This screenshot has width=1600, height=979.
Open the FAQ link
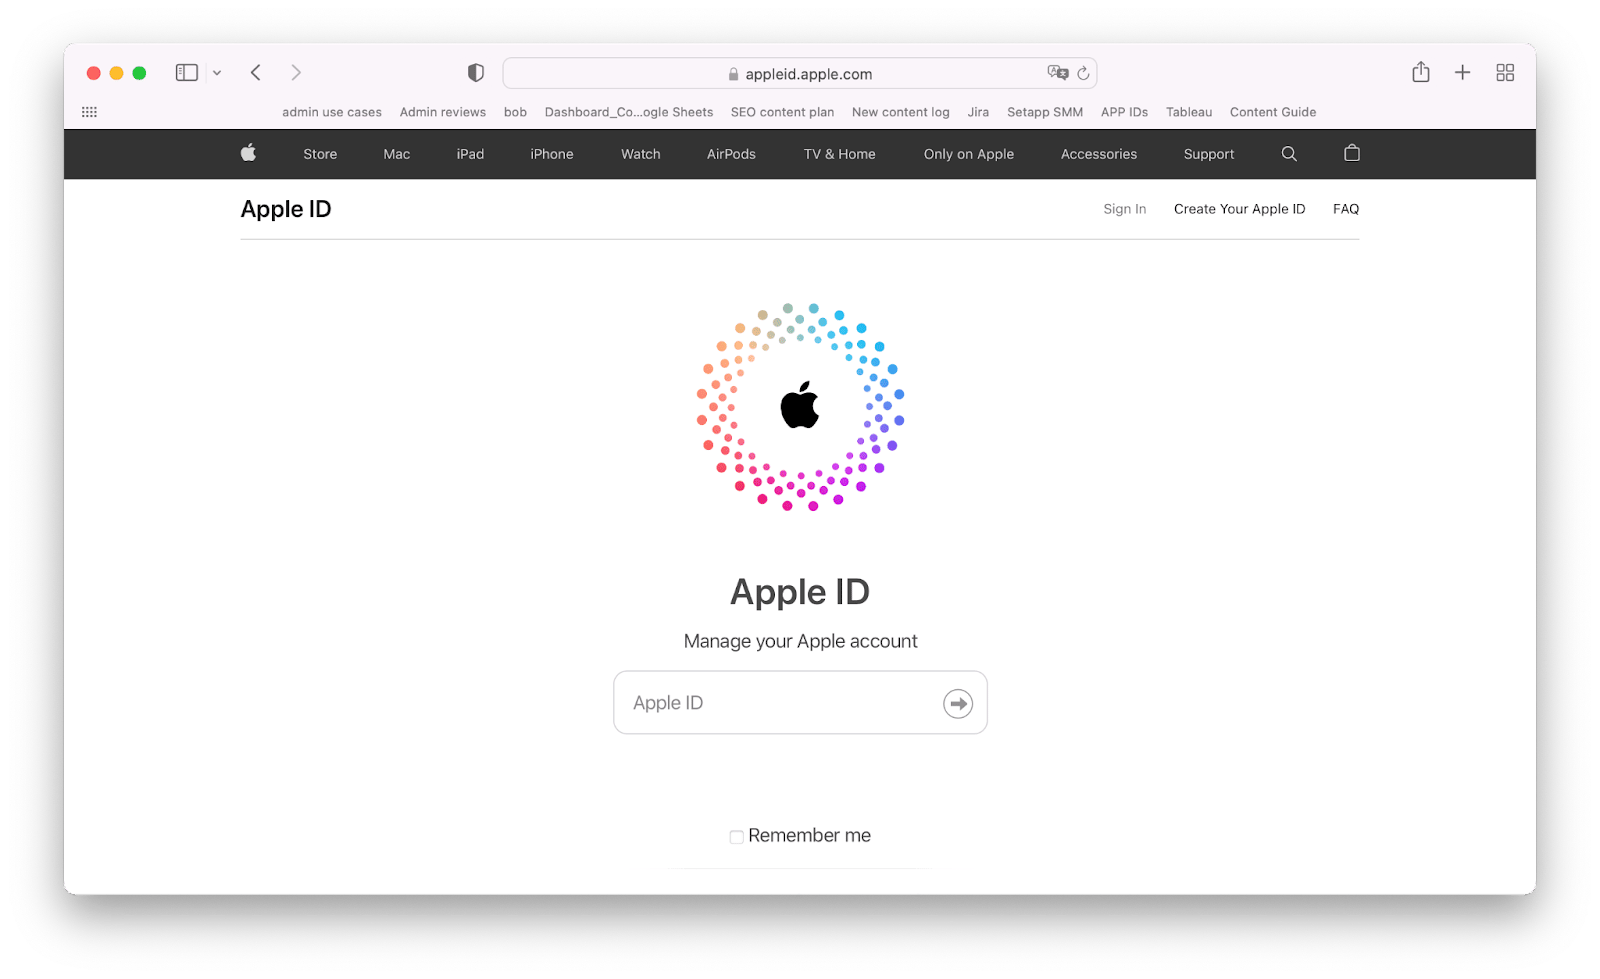click(1346, 209)
